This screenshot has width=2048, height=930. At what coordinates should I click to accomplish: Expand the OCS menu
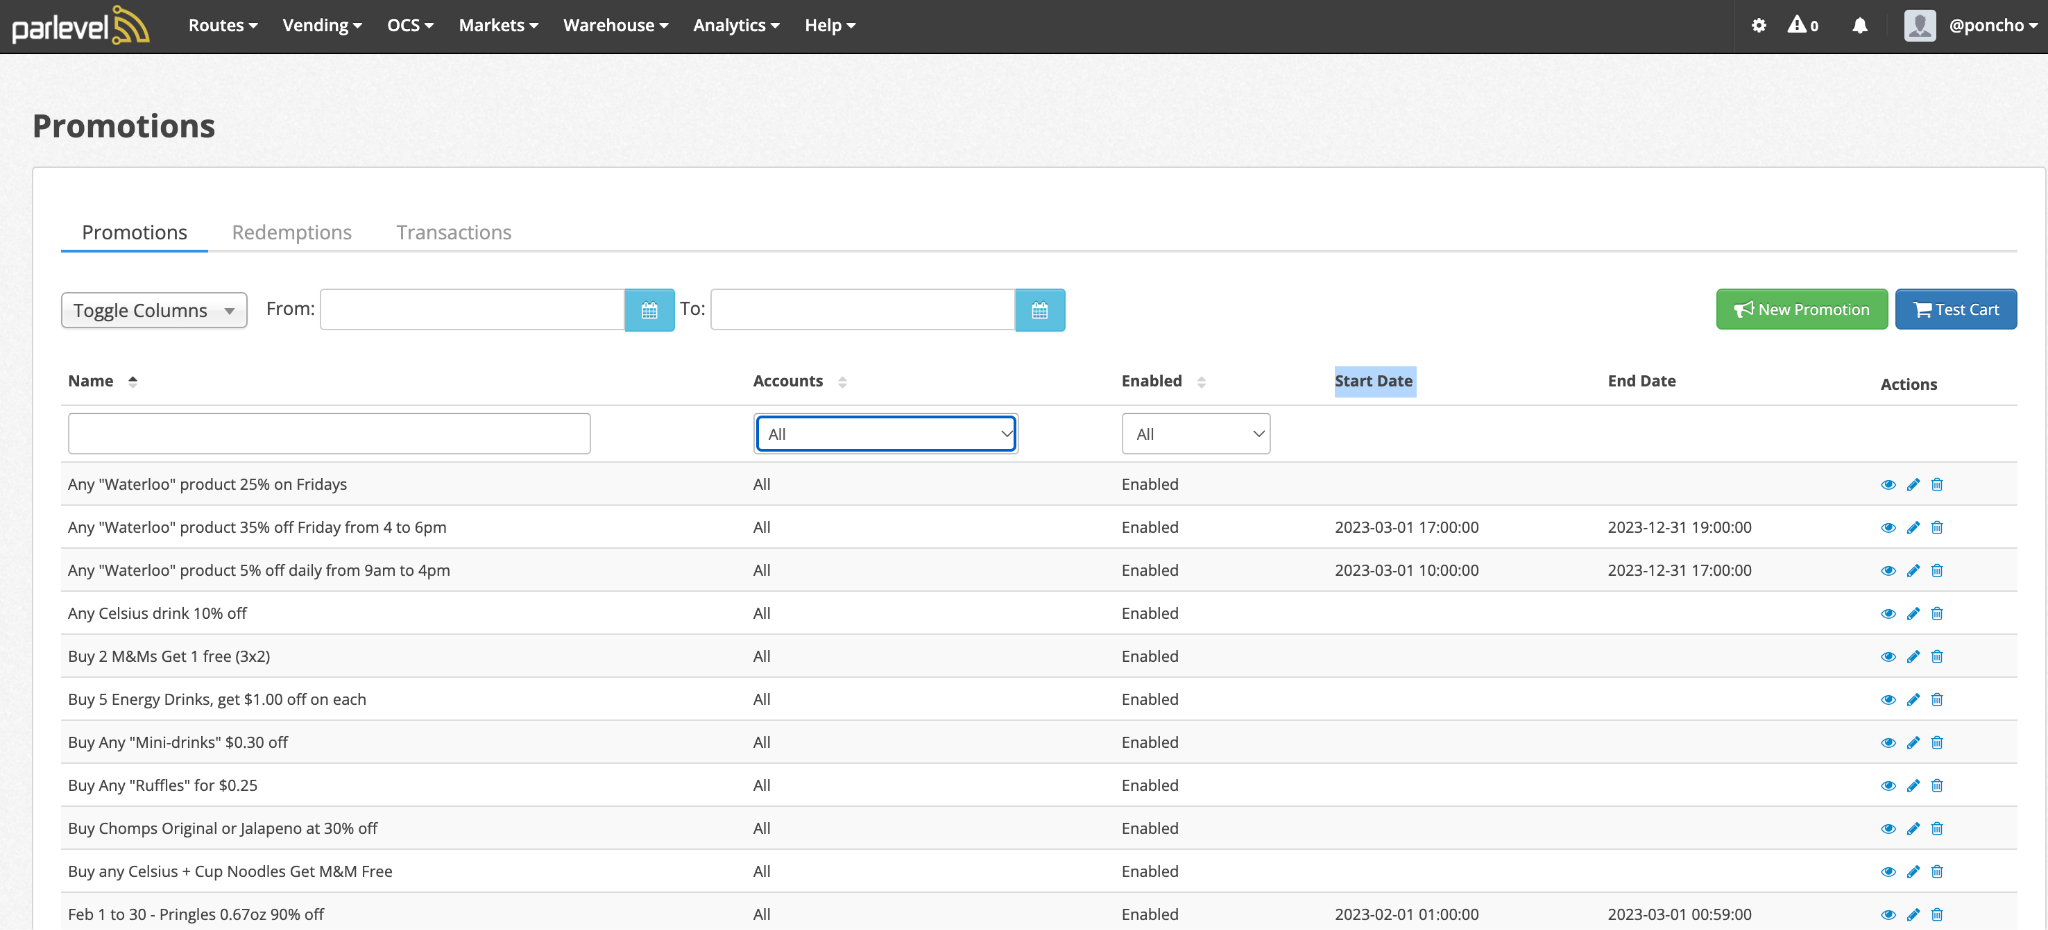[x=410, y=25]
